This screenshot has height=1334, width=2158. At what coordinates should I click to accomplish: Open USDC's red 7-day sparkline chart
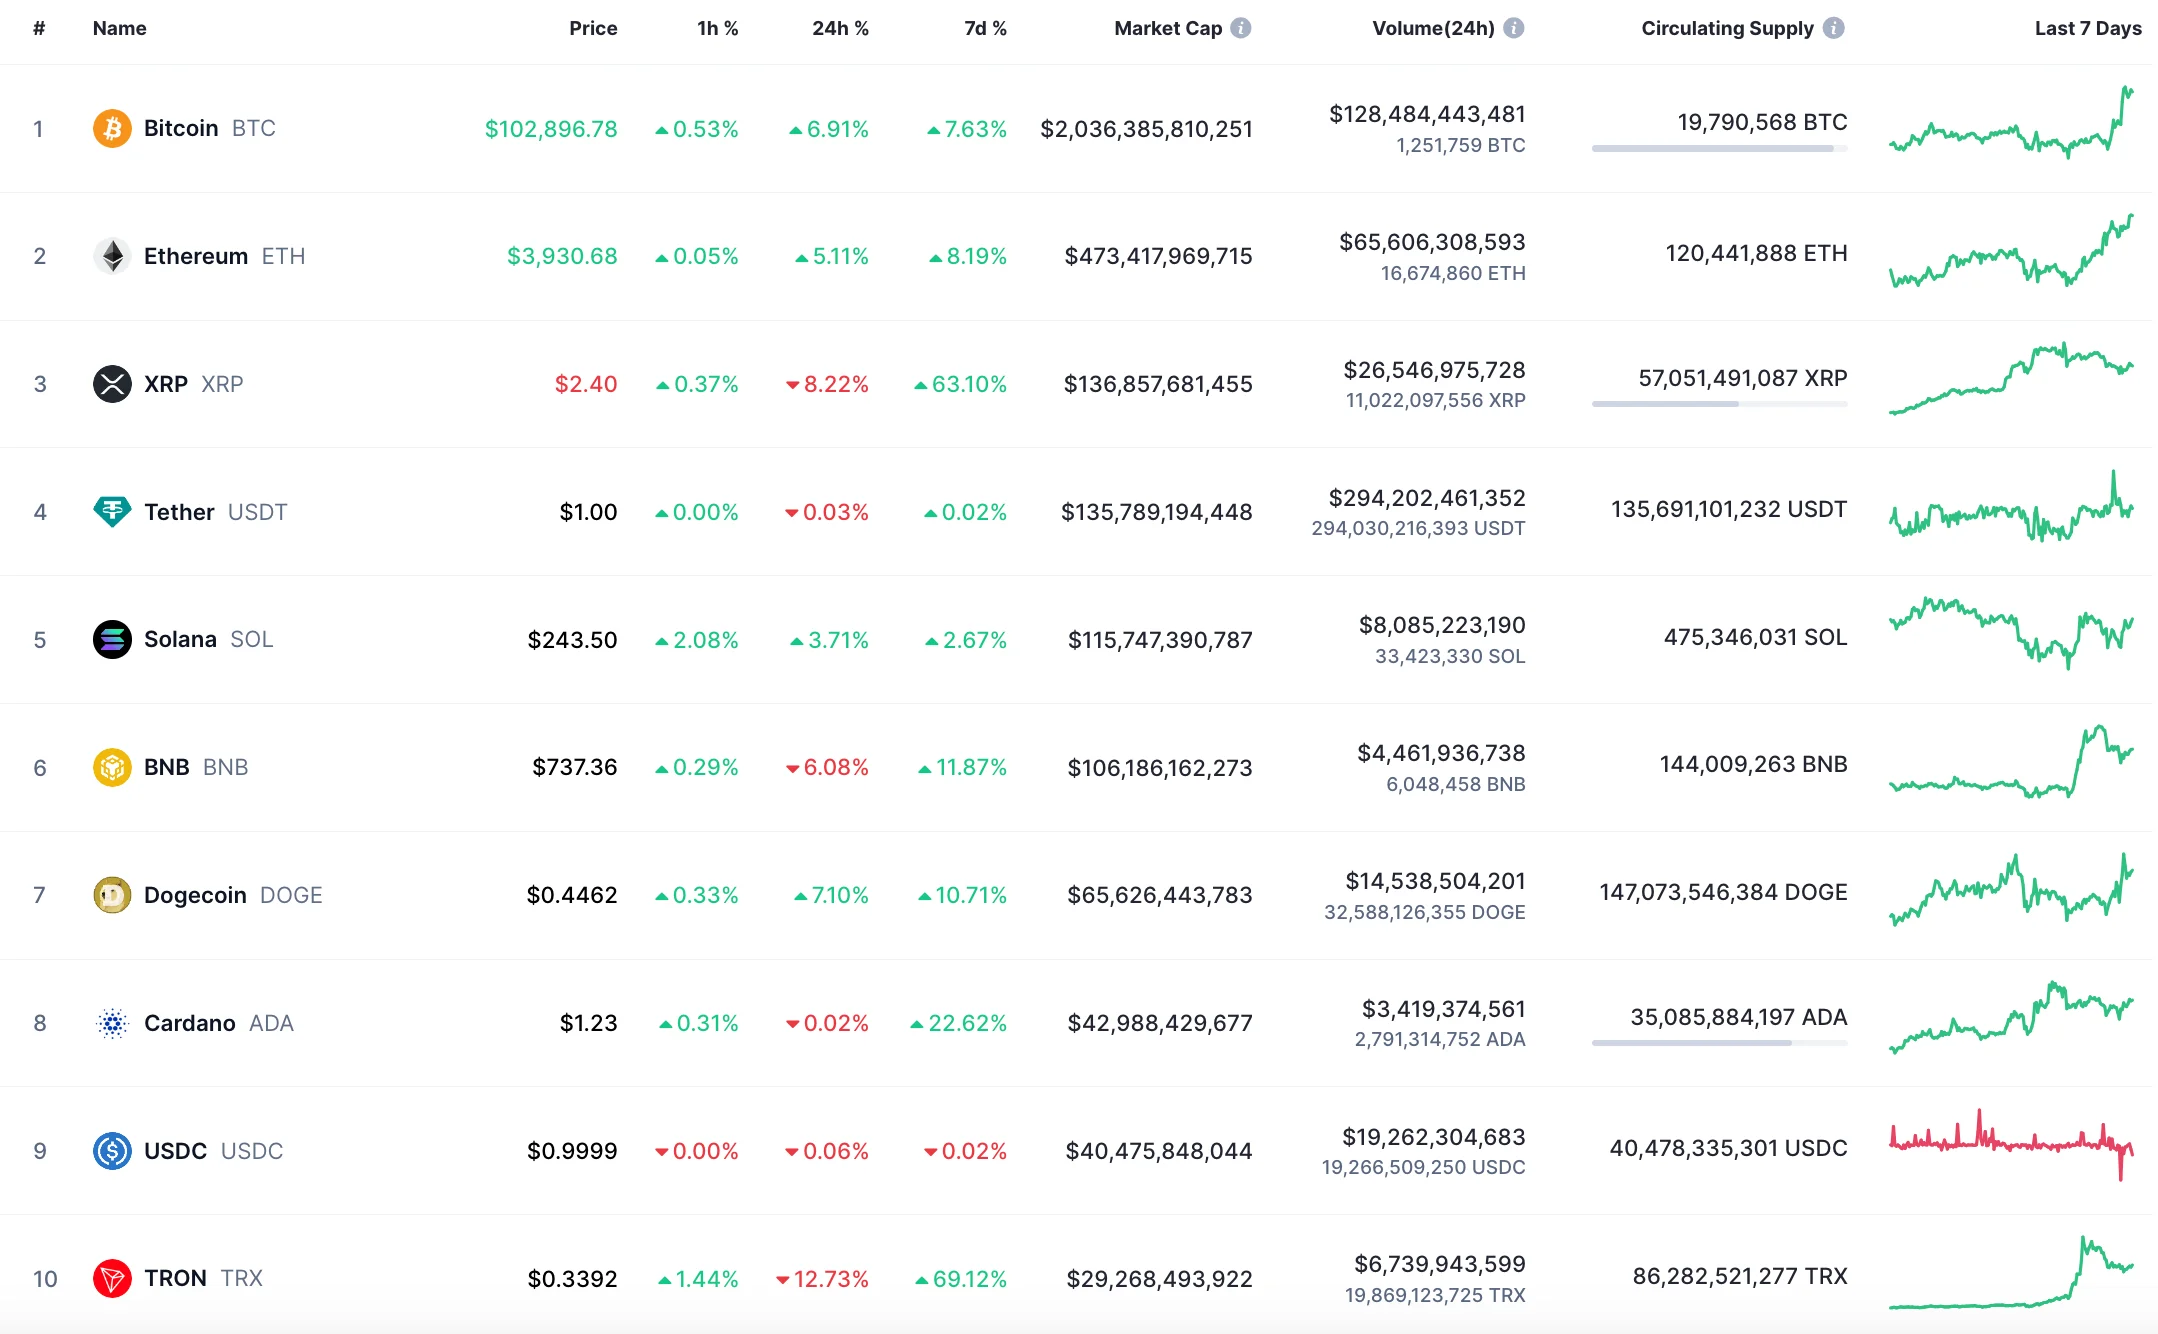tap(2010, 1145)
